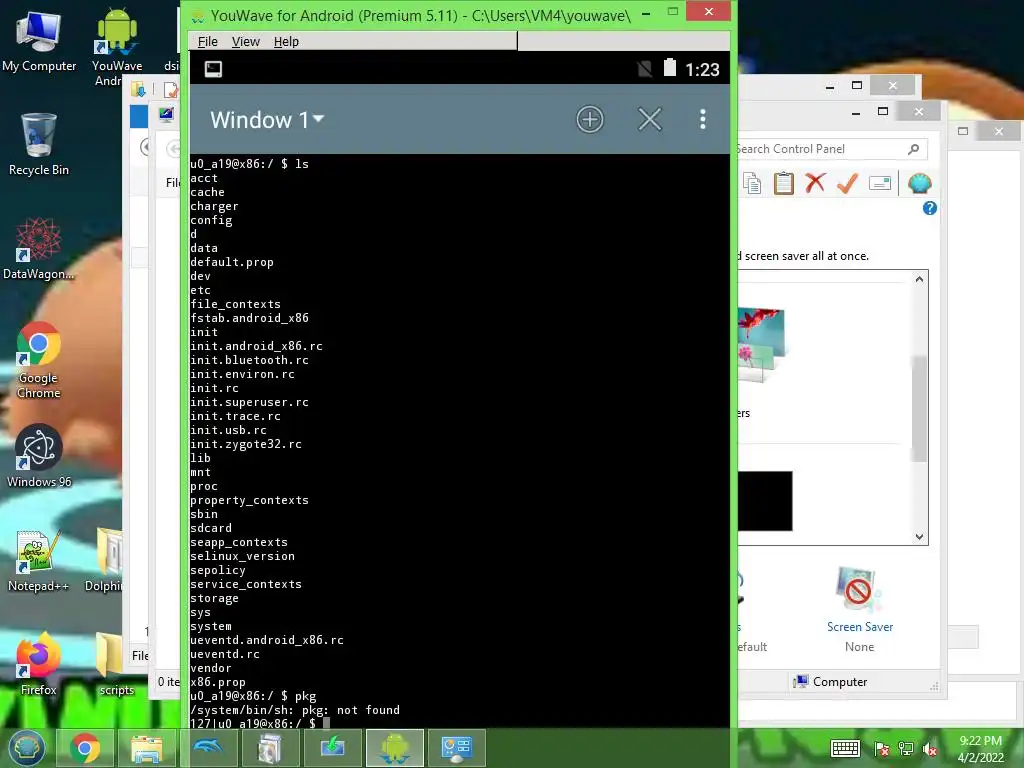Click the globe shell icon in background toolbar
1024x768 pixels.
[x=919, y=184]
